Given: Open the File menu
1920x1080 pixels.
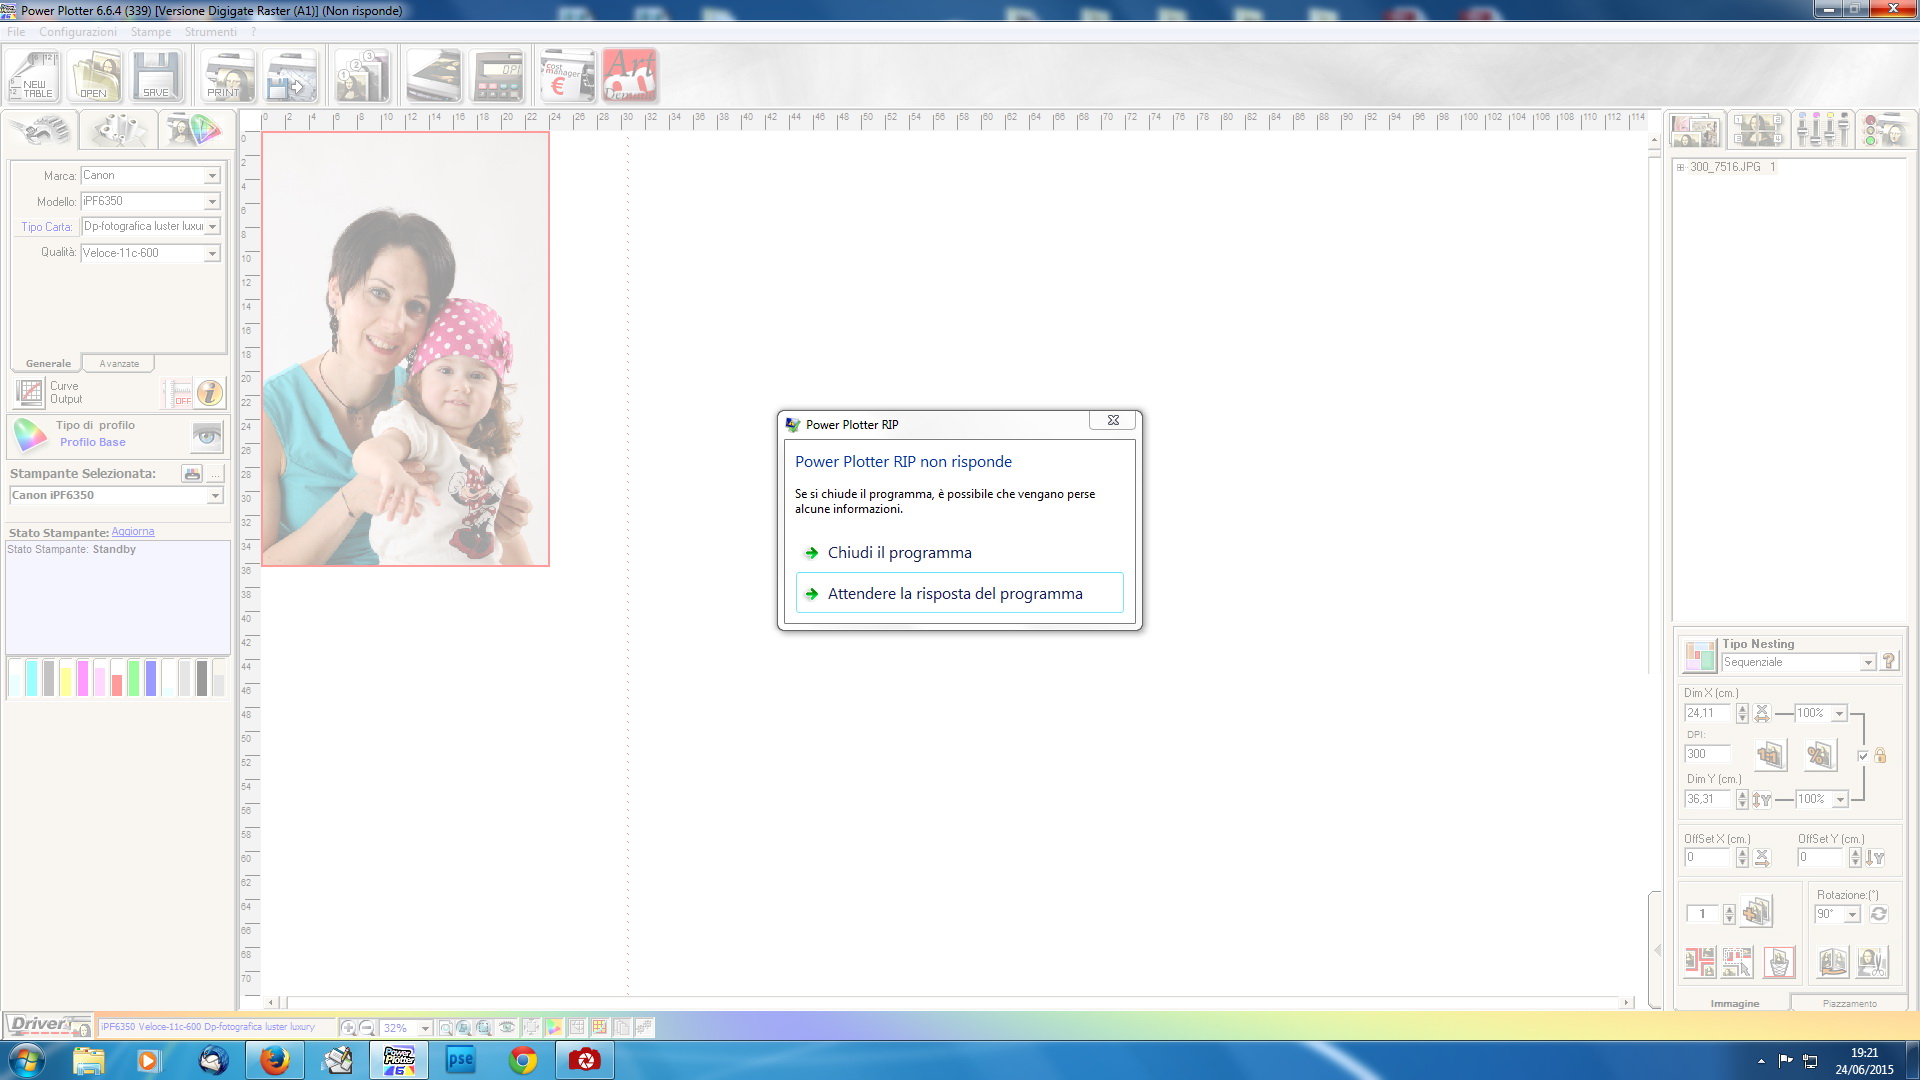Looking at the screenshot, I should [x=16, y=32].
